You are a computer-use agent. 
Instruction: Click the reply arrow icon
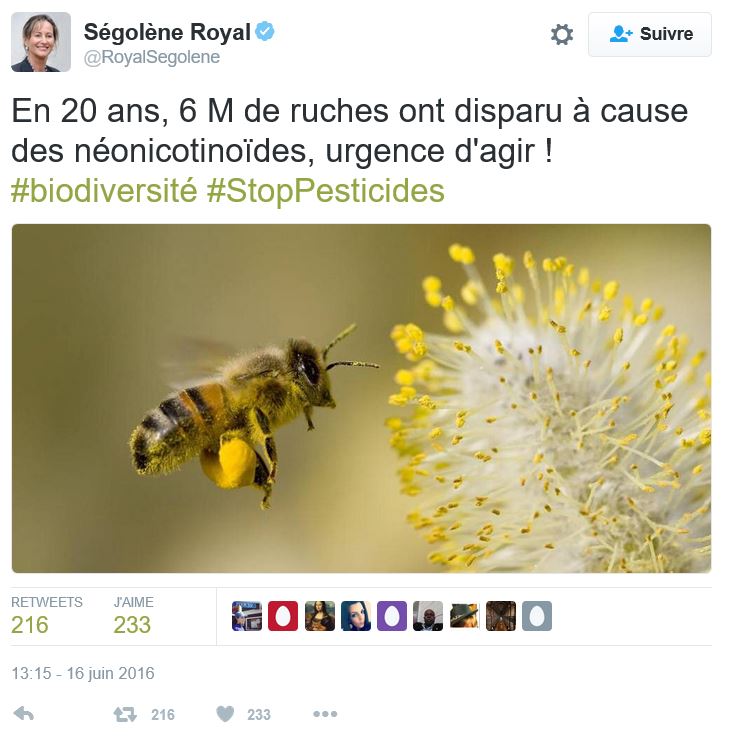click(24, 714)
